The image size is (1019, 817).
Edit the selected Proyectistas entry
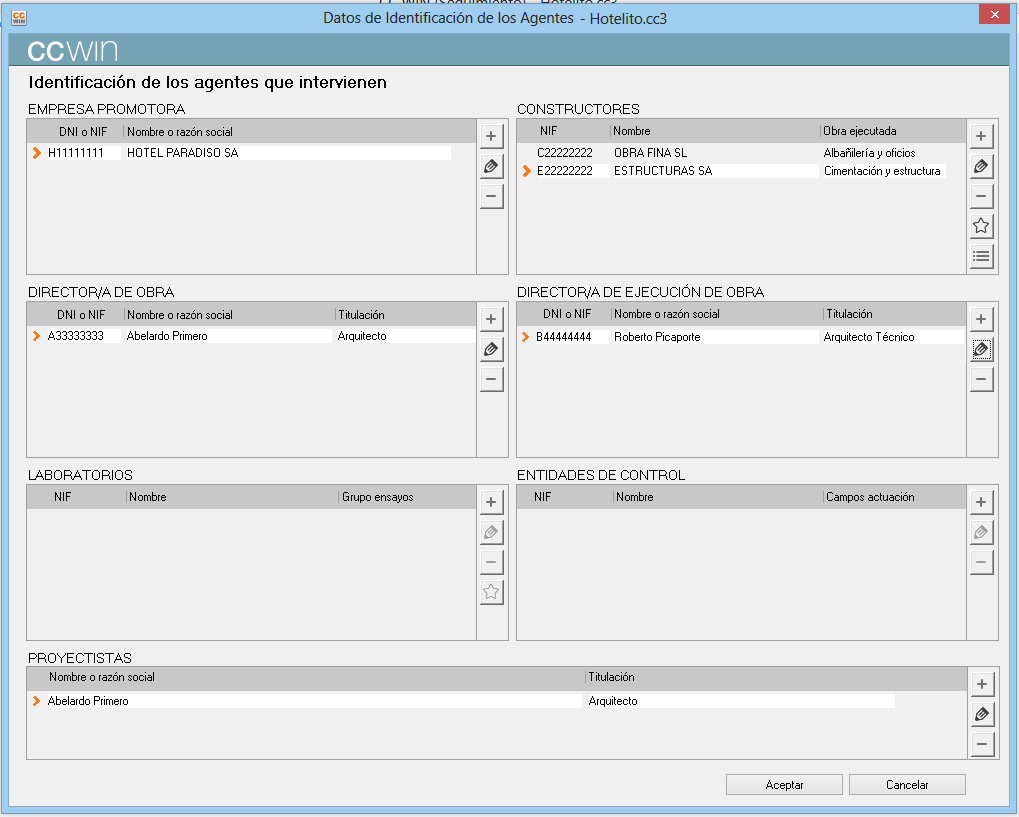(x=982, y=714)
